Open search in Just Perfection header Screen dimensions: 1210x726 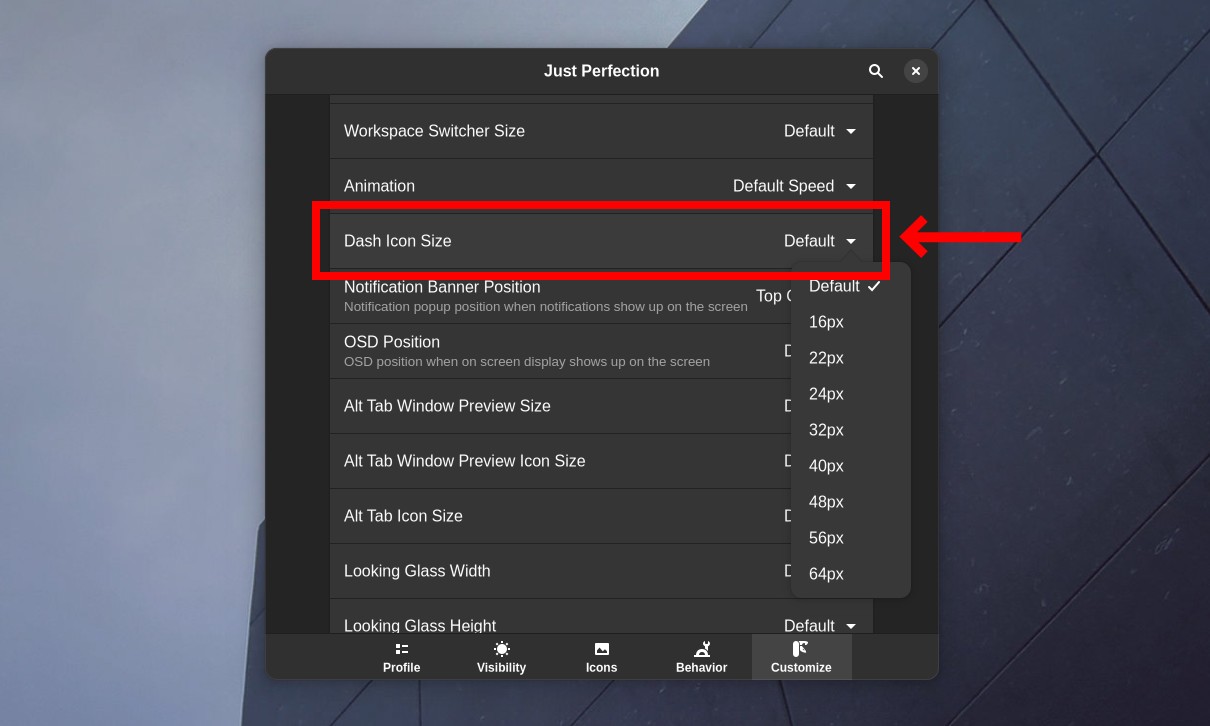876,71
